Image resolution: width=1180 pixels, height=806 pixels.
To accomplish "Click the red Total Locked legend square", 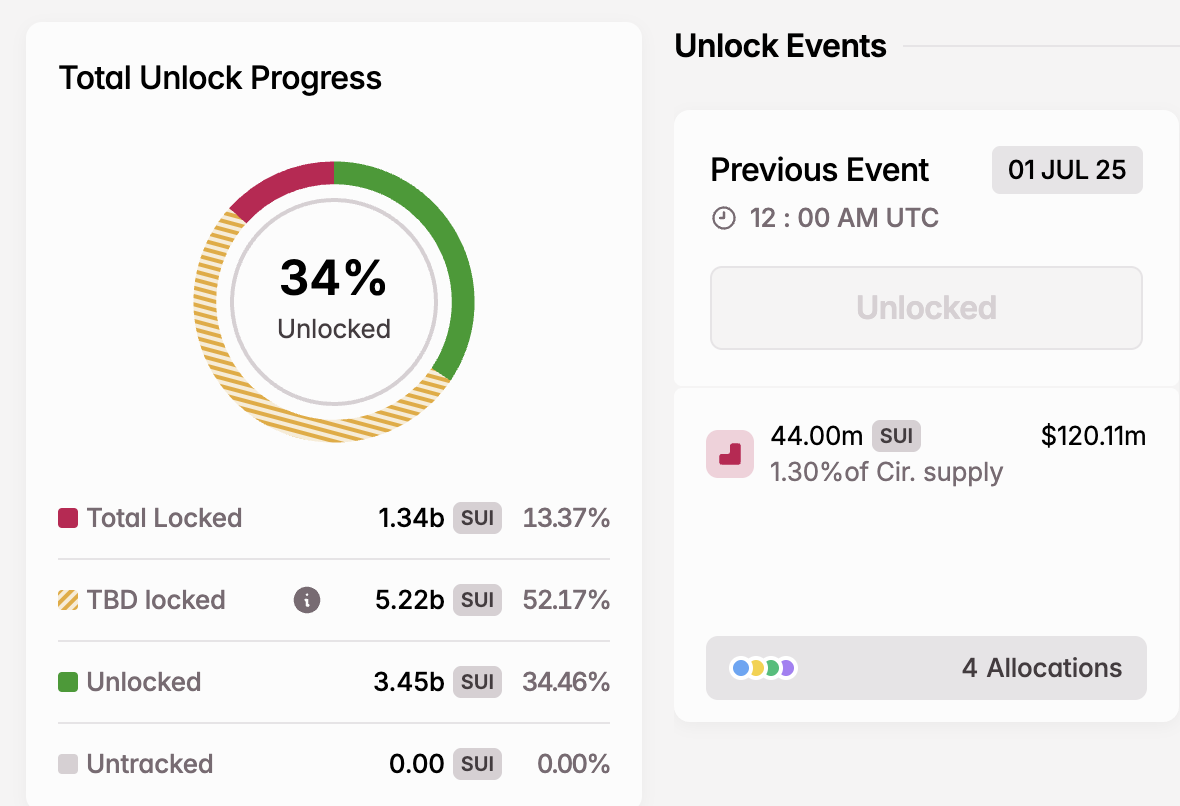I will (x=68, y=518).
